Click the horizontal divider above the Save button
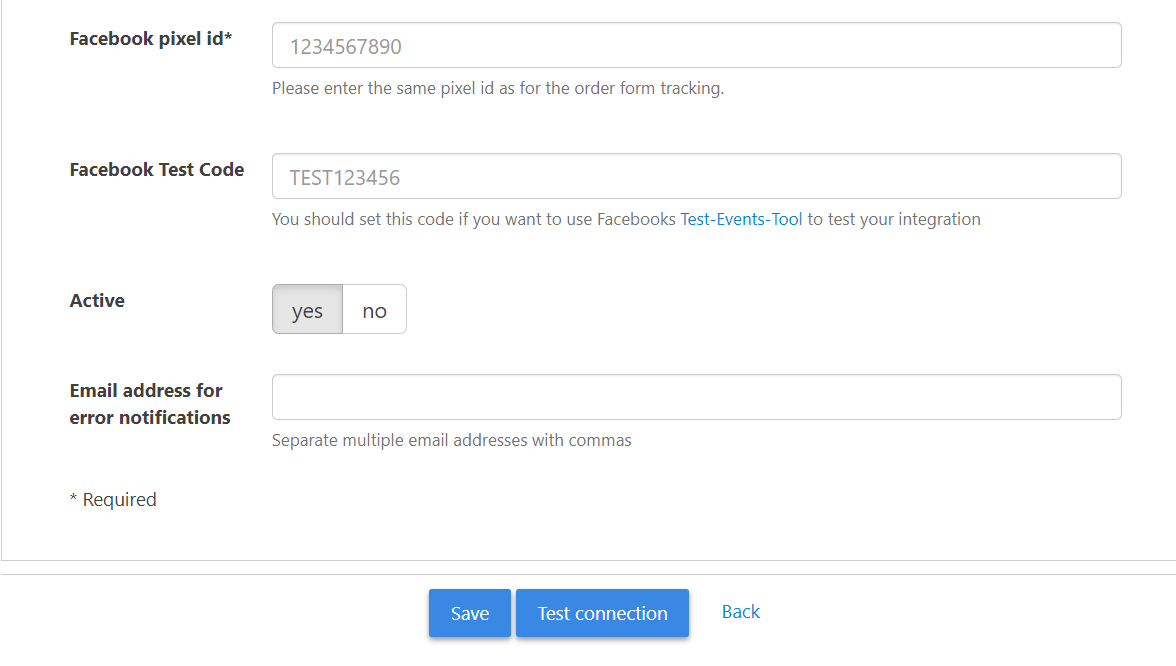 point(588,574)
